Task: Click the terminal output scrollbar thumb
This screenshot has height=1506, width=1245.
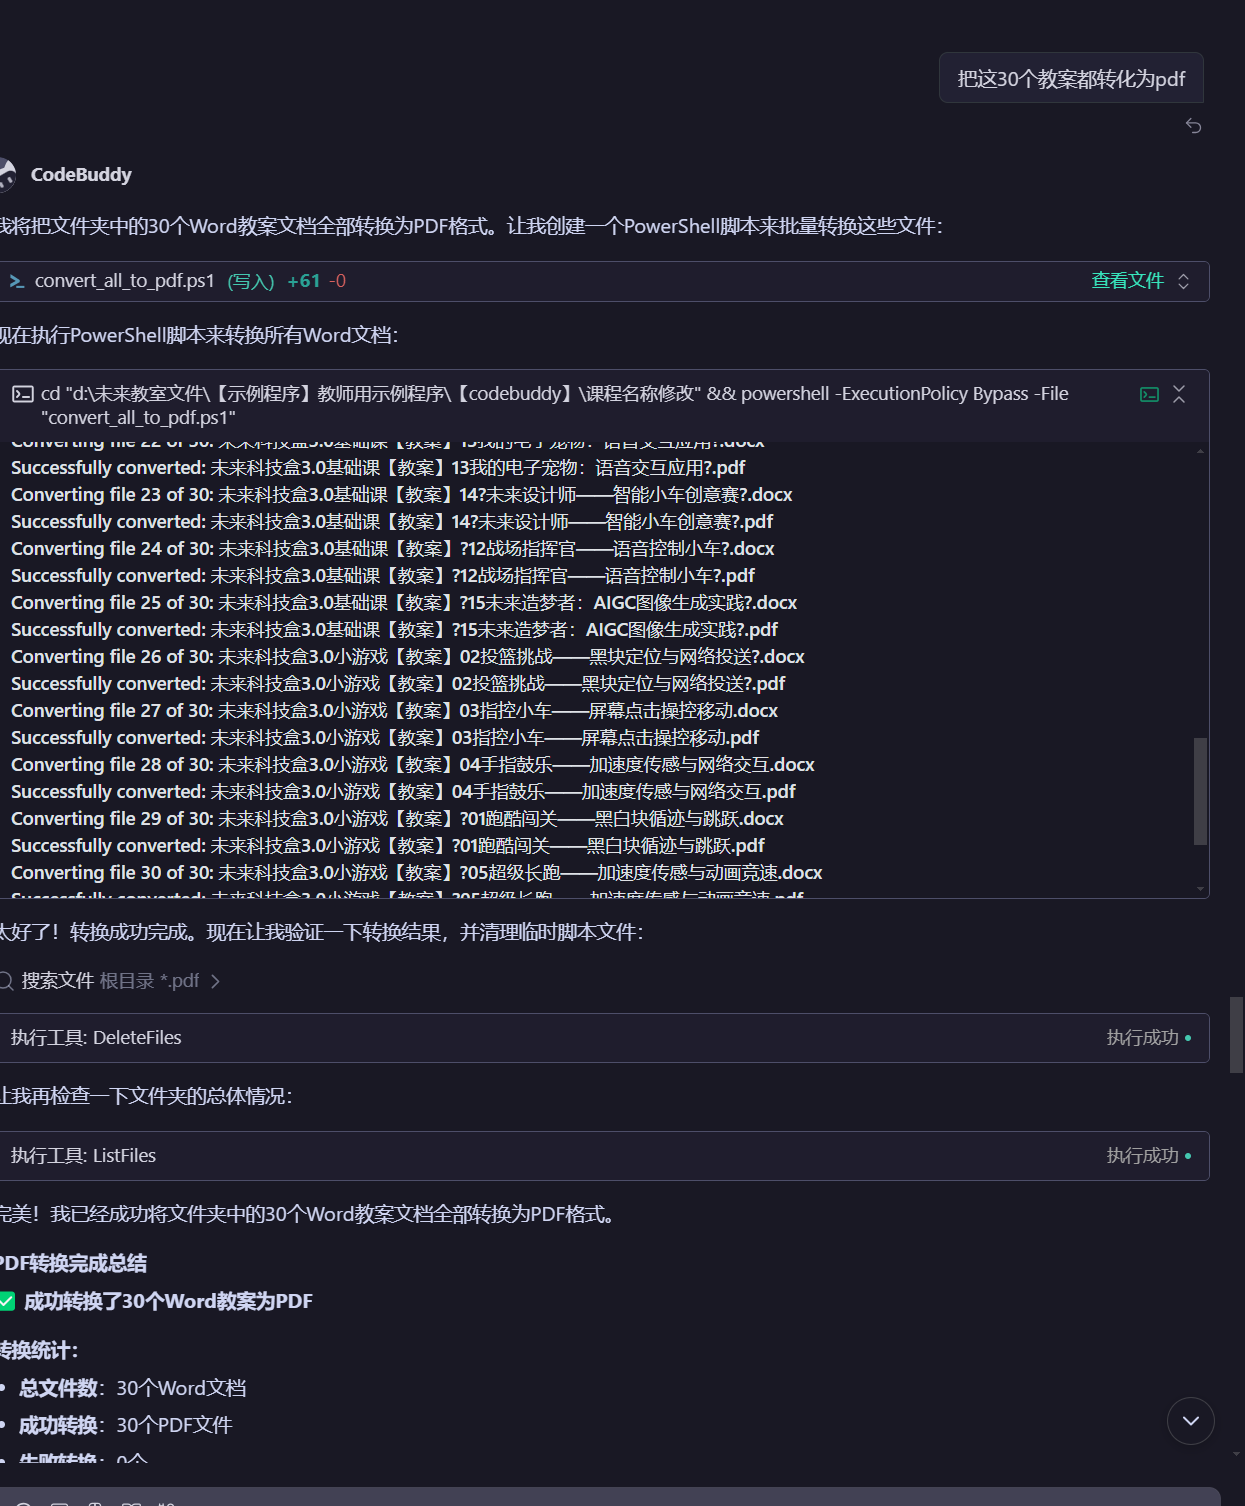Action: click(1200, 790)
